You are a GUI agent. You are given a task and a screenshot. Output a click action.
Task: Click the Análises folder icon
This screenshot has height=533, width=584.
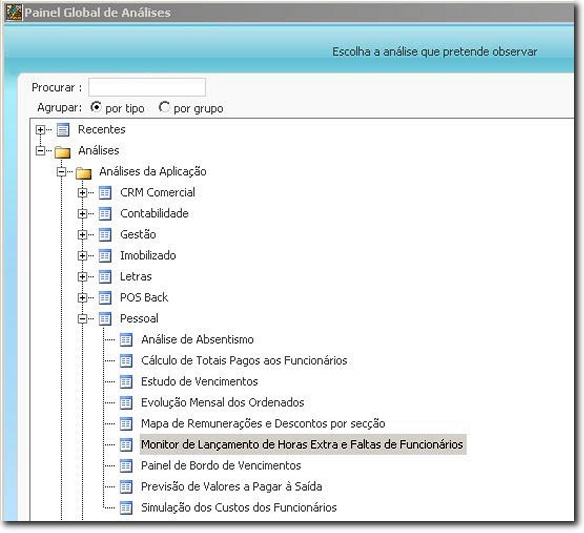[62, 151]
